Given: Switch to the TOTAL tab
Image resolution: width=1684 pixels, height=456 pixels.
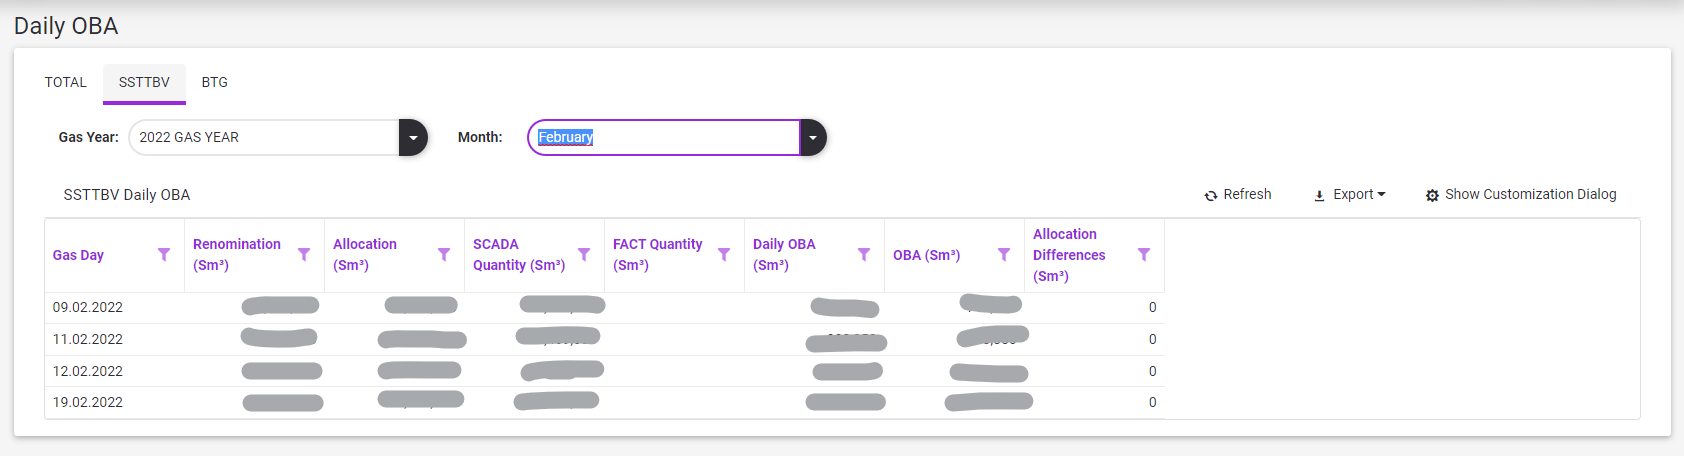Looking at the screenshot, I should click(66, 83).
